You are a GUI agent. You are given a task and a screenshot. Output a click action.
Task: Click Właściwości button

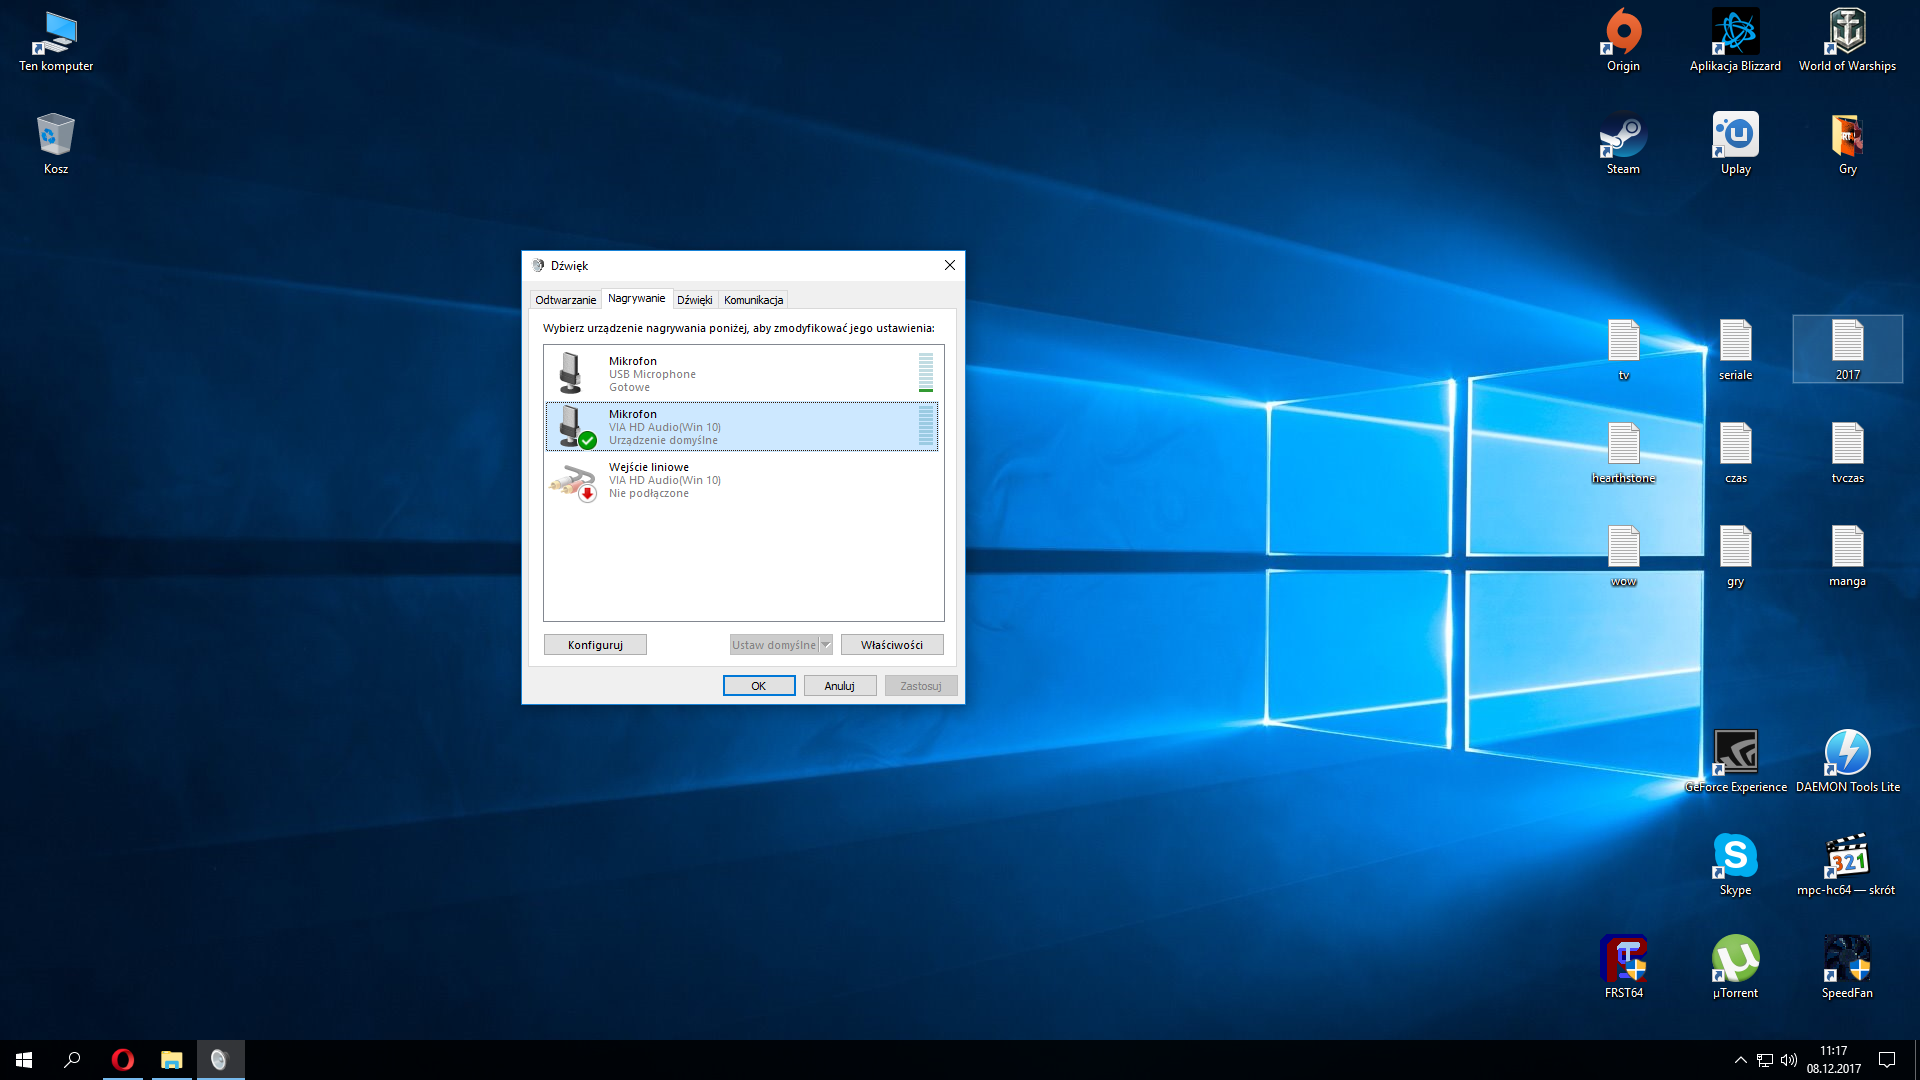(x=891, y=644)
